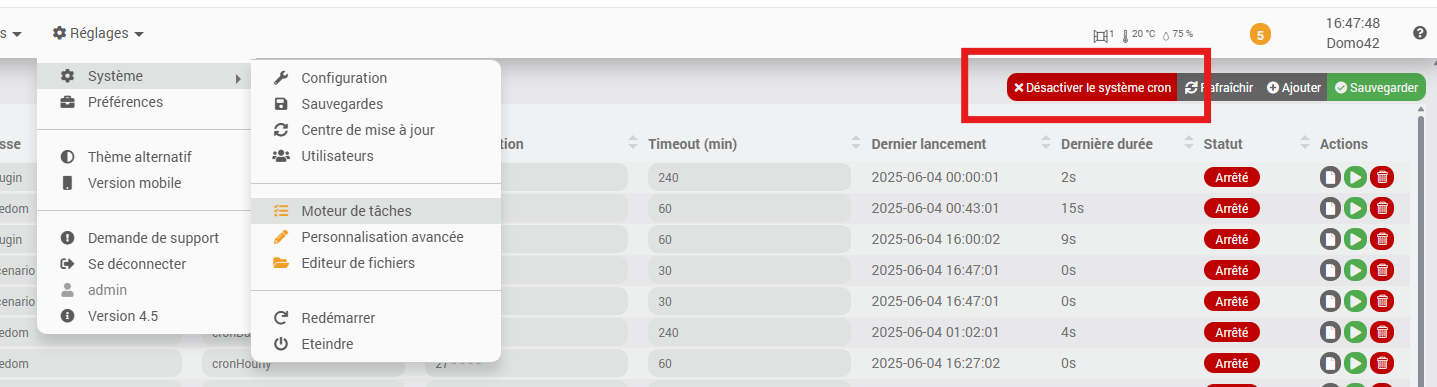Sort by Dernier lancement column
The image size is (1437, 387).
point(929,144)
